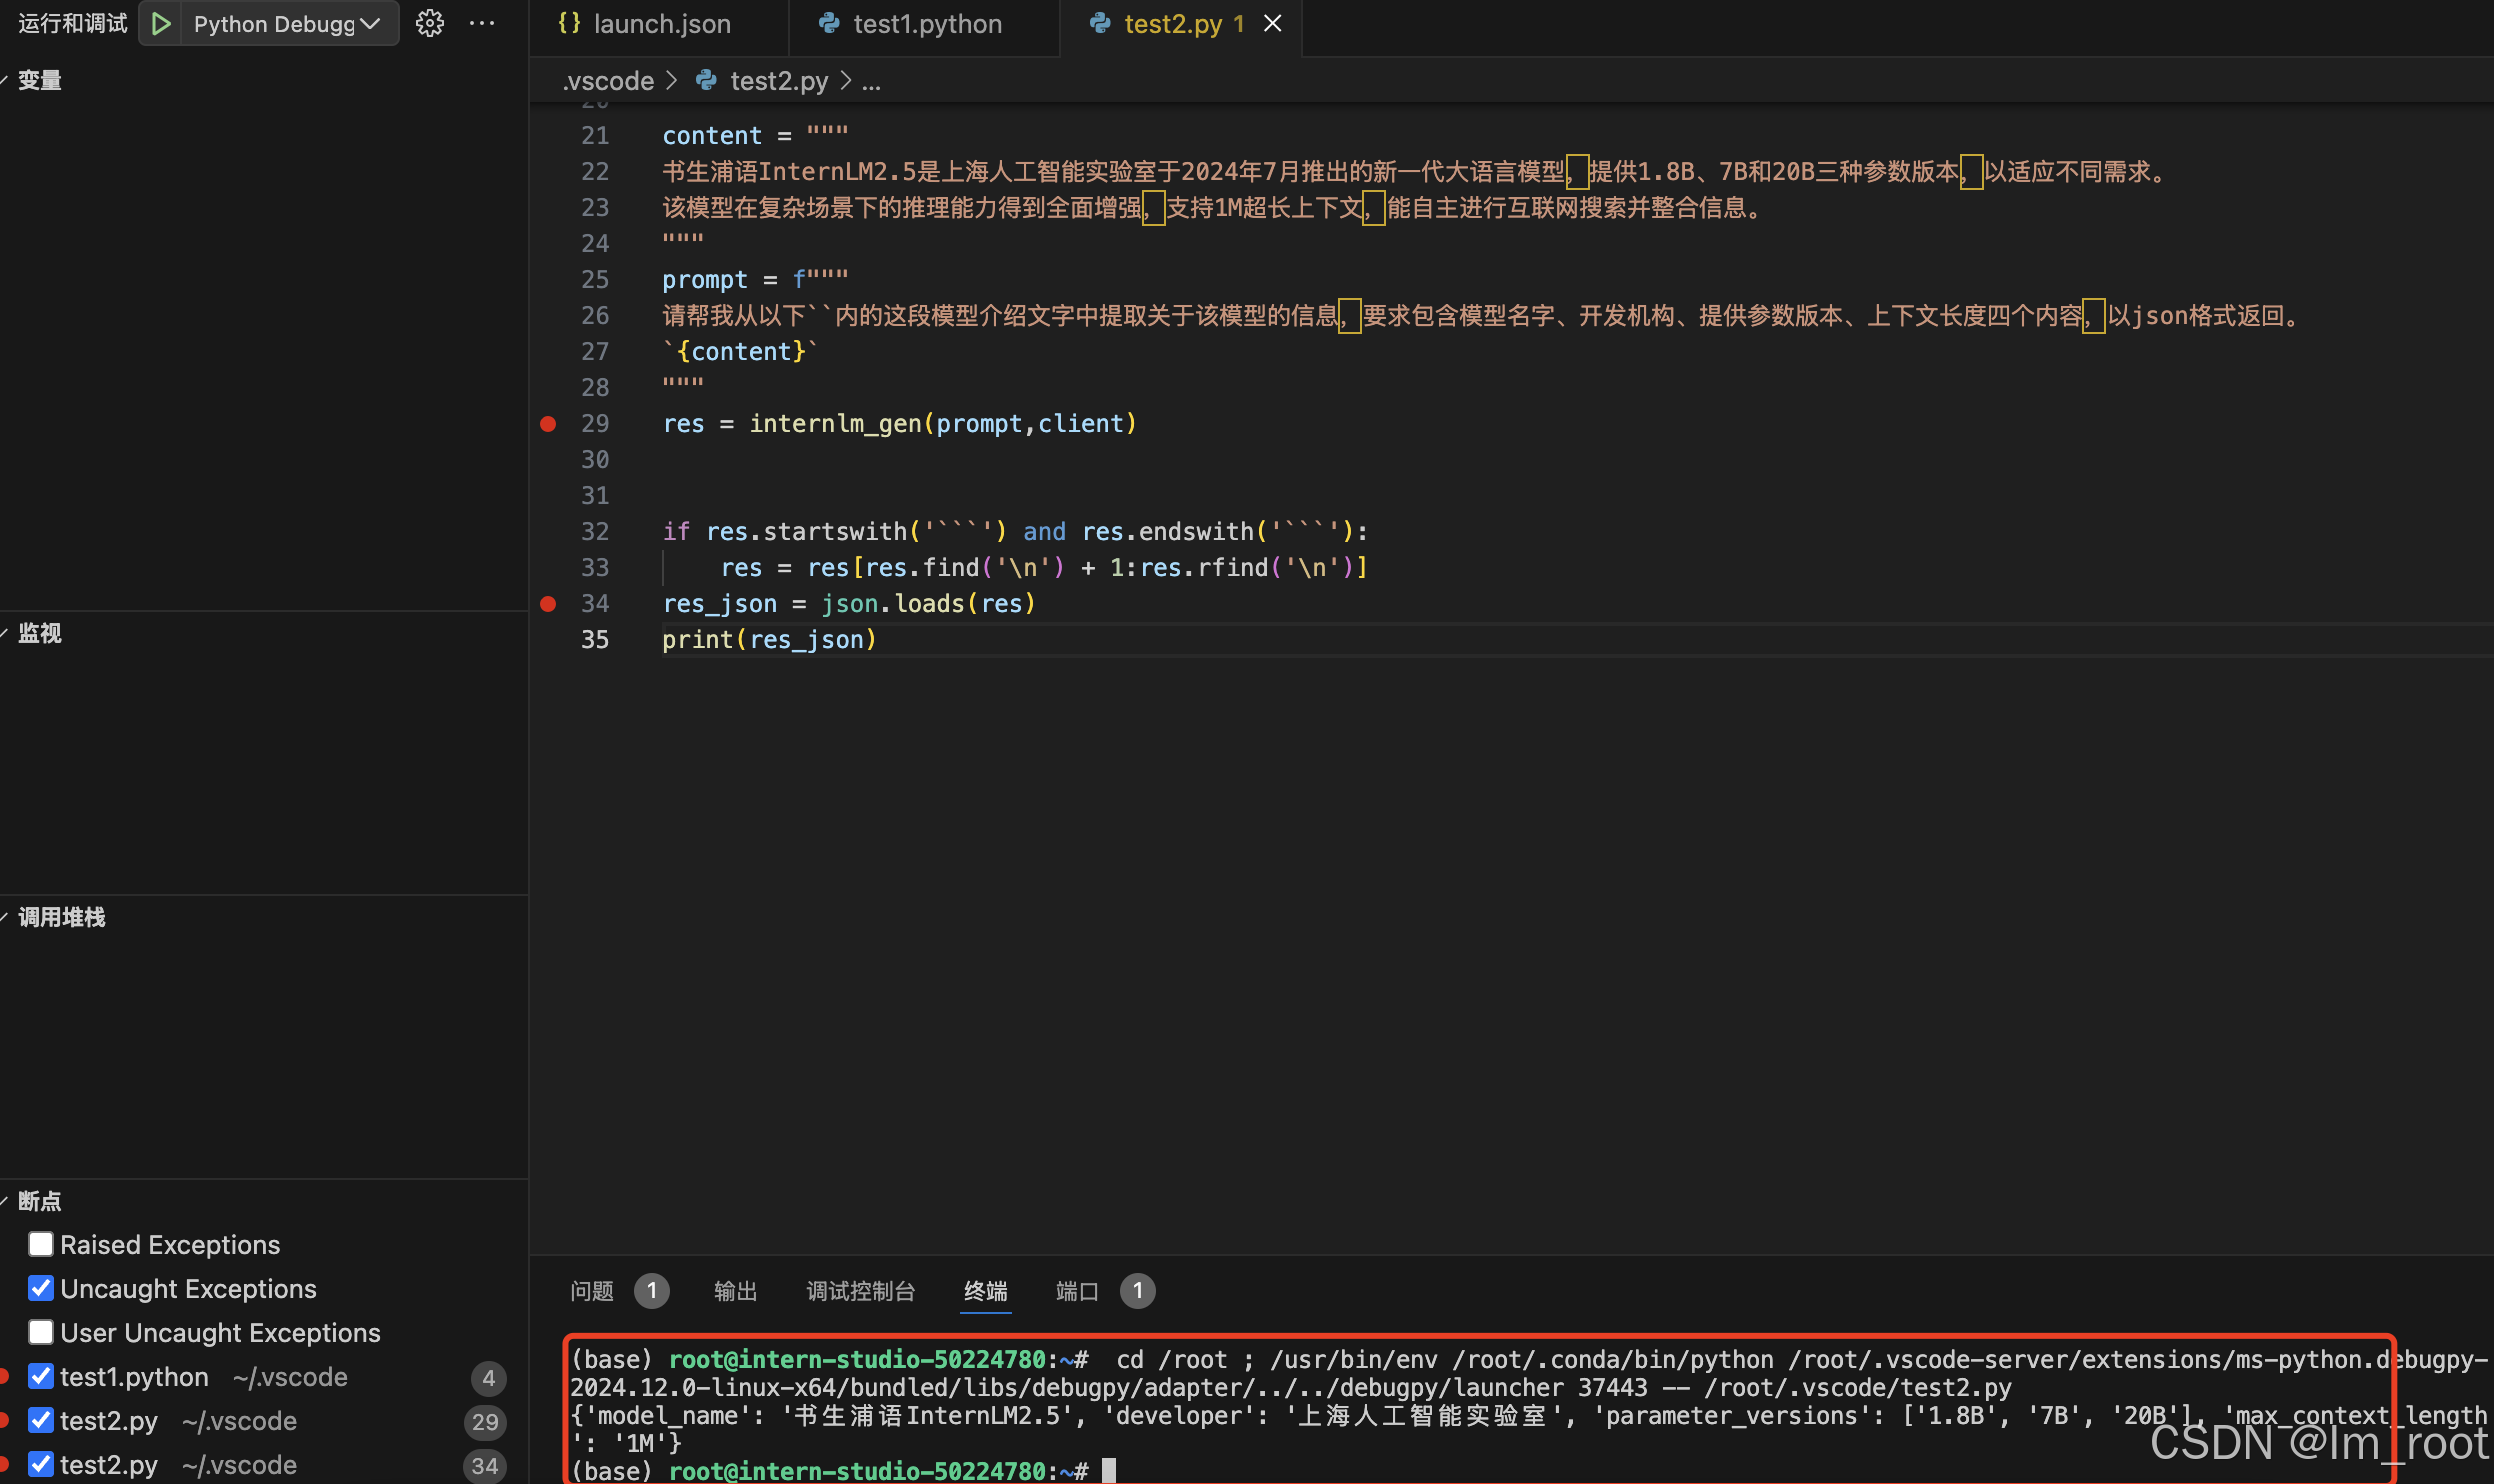Screen dimensions: 2494x1484
Task: Click the line 29 badge in breakpoints list
Action: point(485,1422)
